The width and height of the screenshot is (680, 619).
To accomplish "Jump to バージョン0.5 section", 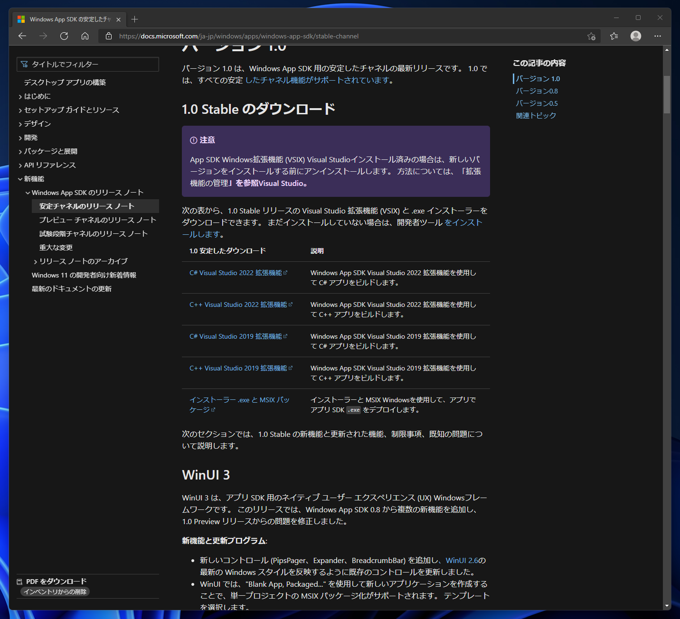I will (x=537, y=103).
